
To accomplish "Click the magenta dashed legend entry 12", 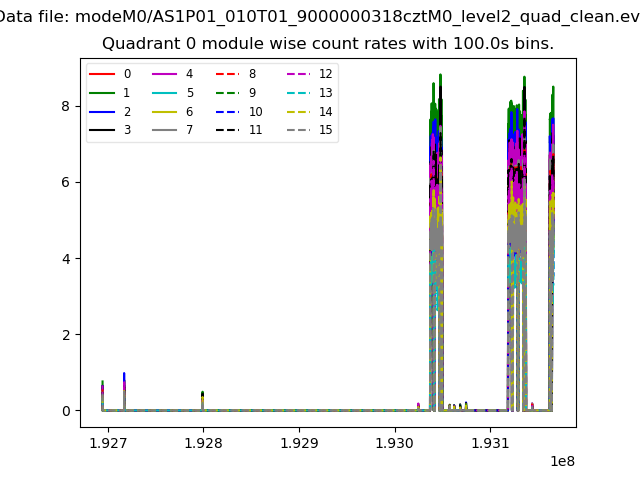I will tap(310, 74).
